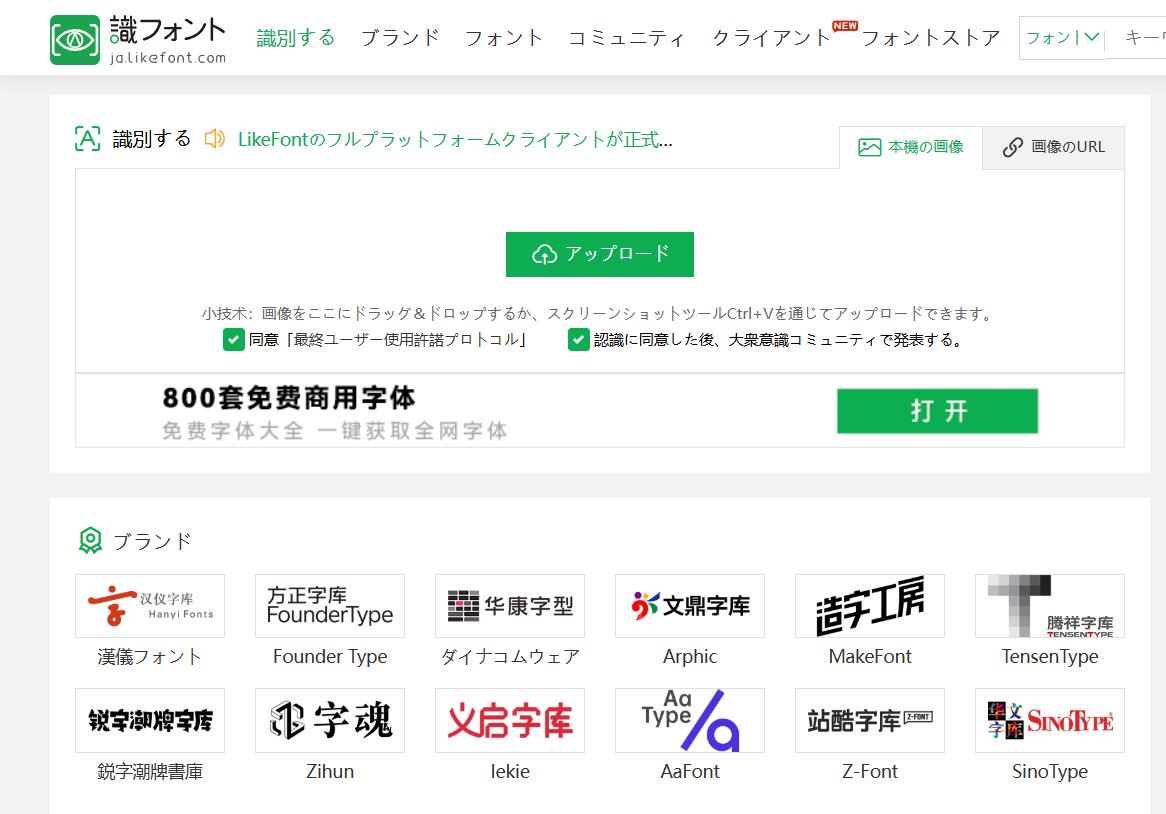Open the コミュニティ nav menu item

pyautogui.click(x=626, y=37)
